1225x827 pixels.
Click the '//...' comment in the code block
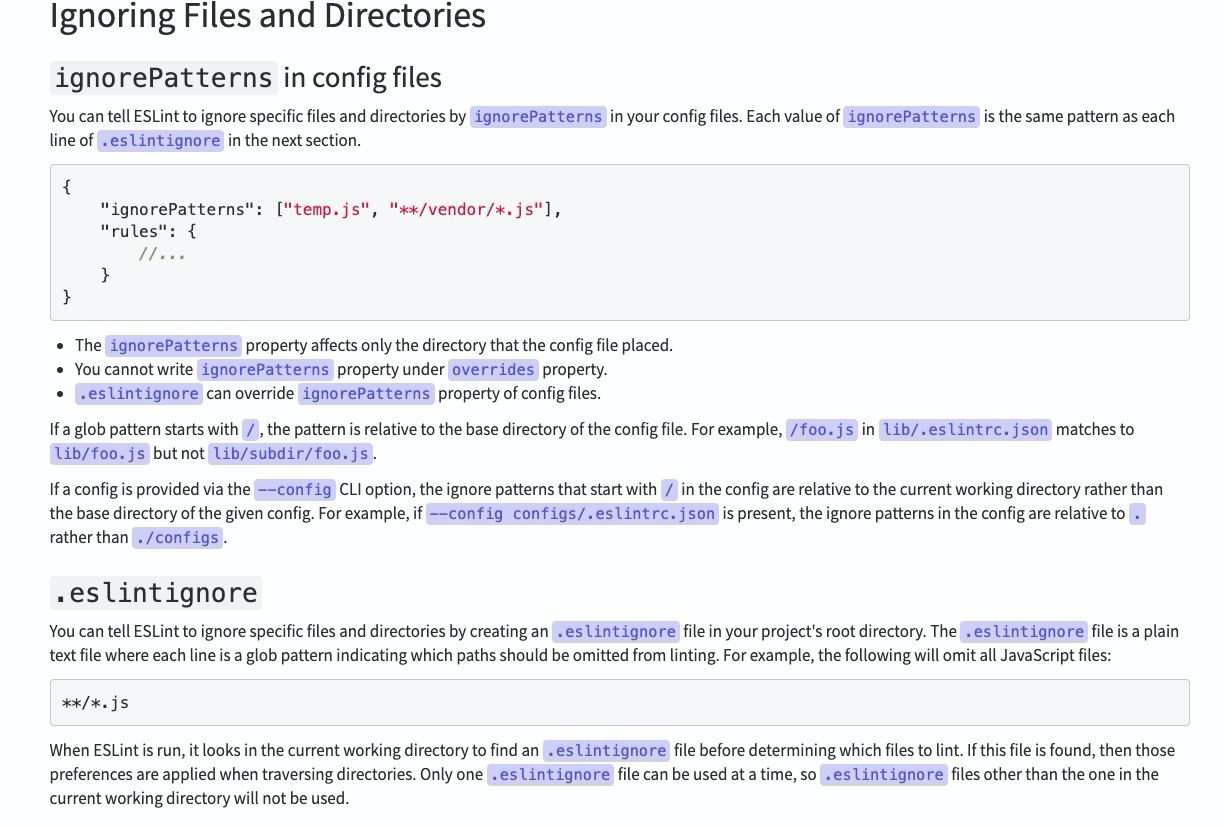pos(162,253)
